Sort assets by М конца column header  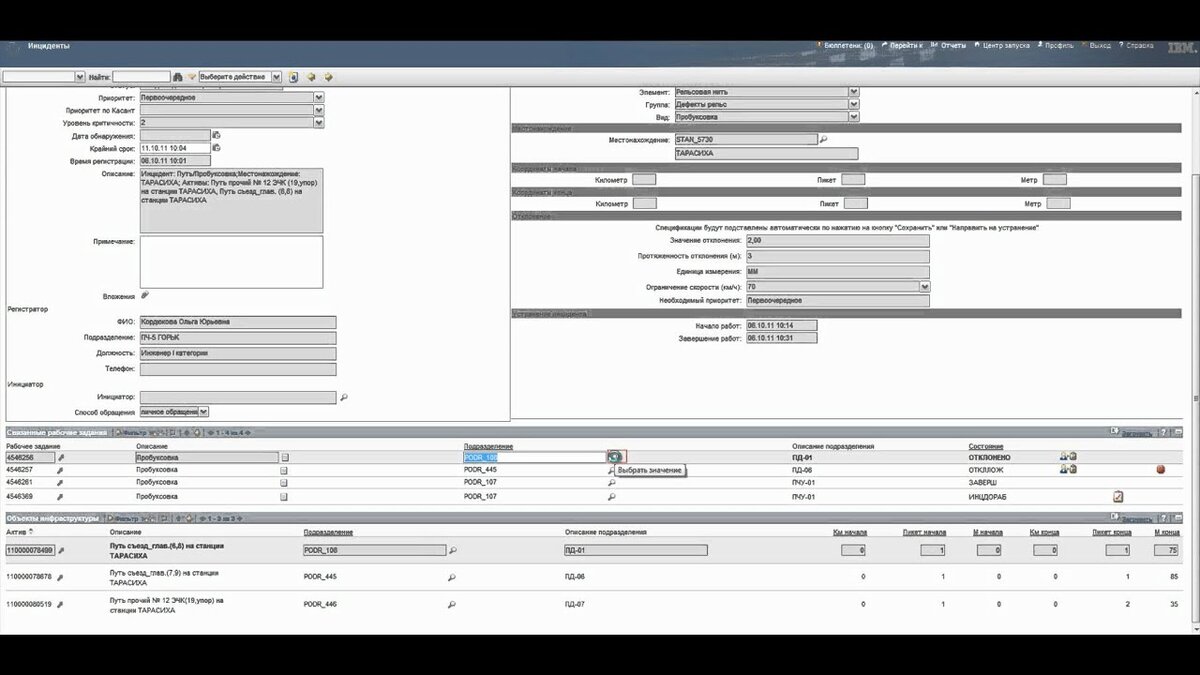pyautogui.click(x=1165, y=533)
